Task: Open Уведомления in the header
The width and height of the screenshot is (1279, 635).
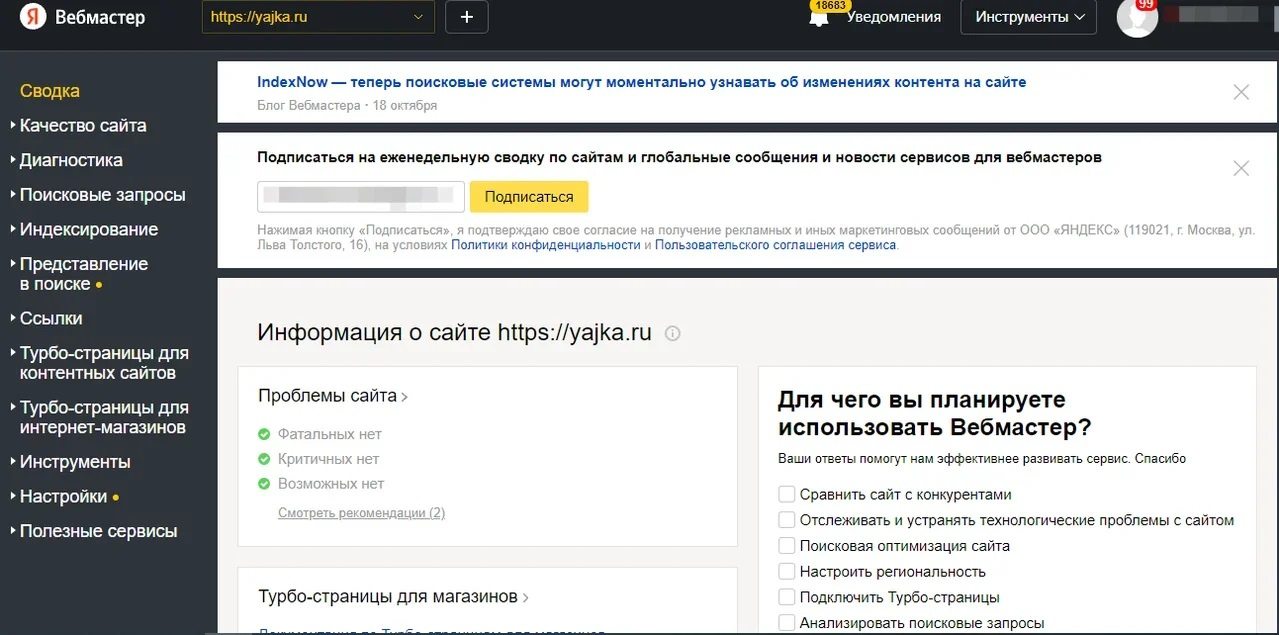Action: [894, 17]
